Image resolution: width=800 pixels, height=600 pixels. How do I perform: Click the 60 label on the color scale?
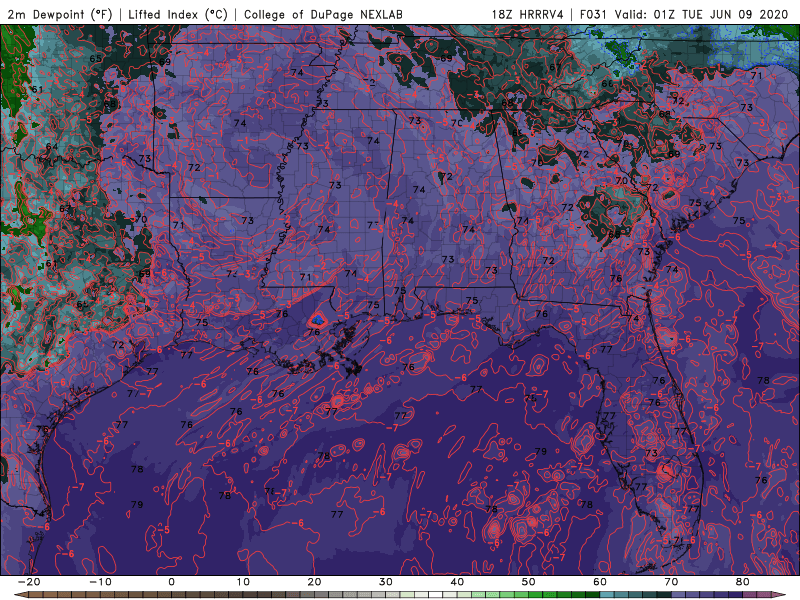coord(600,582)
